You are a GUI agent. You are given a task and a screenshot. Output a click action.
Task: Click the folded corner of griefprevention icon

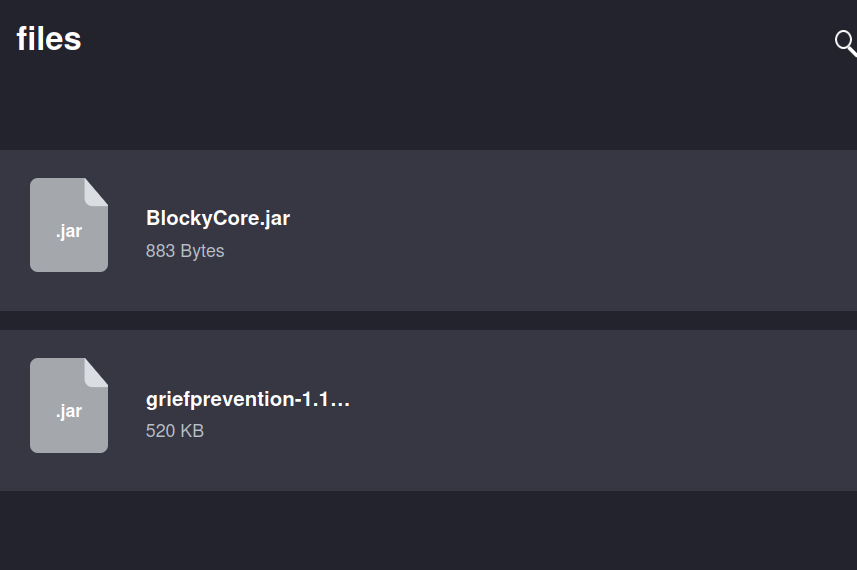(96, 370)
